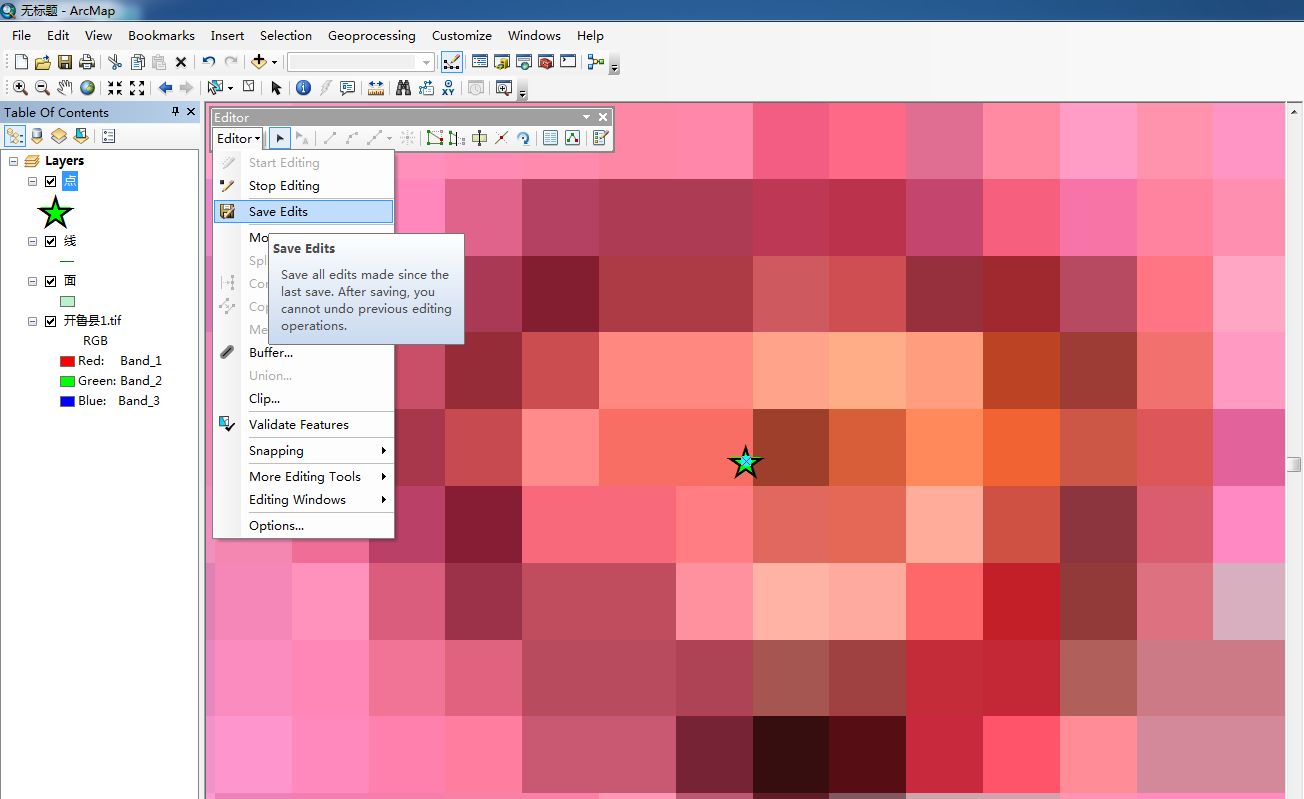Open the Find binoculars tool
Image resolution: width=1304 pixels, height=799 pixels.
404,88
